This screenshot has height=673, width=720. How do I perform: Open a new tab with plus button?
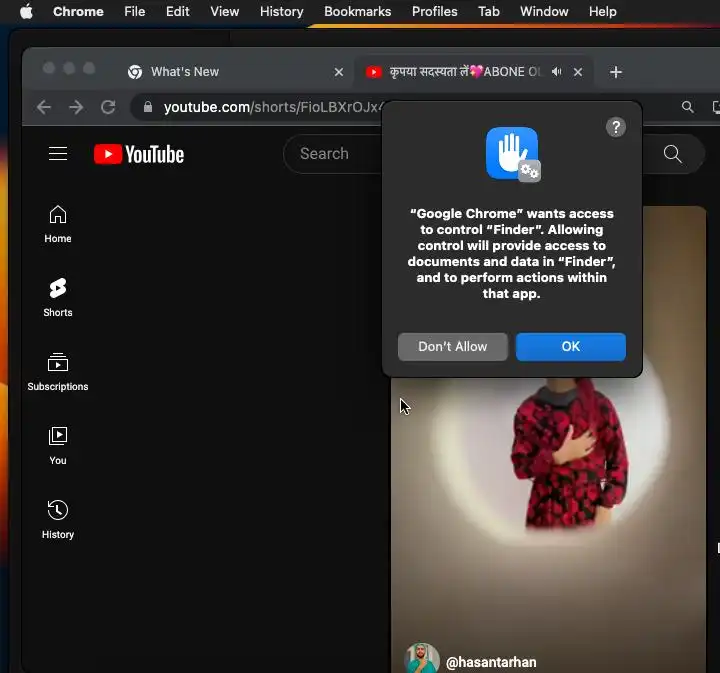coord(616,72)
